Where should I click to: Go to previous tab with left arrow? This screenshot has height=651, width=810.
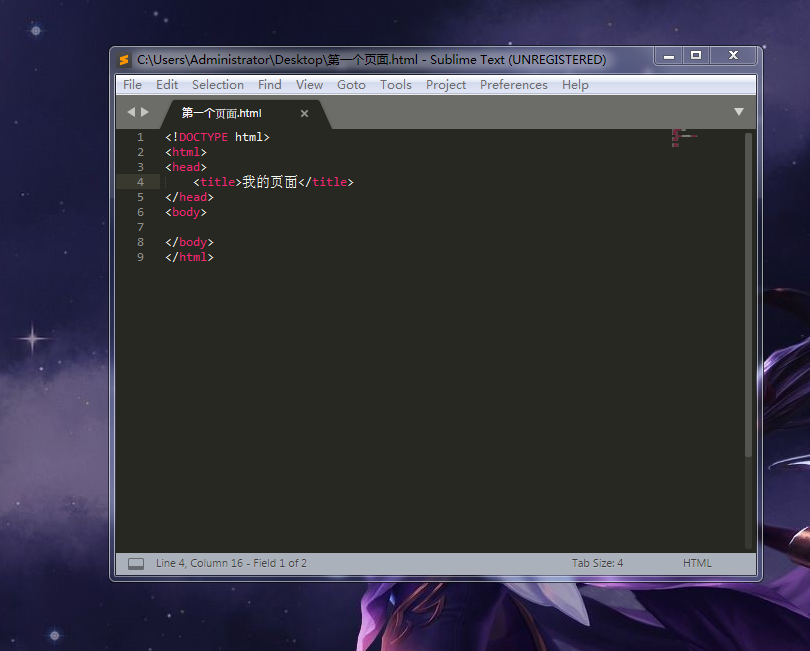pos(131,112)
